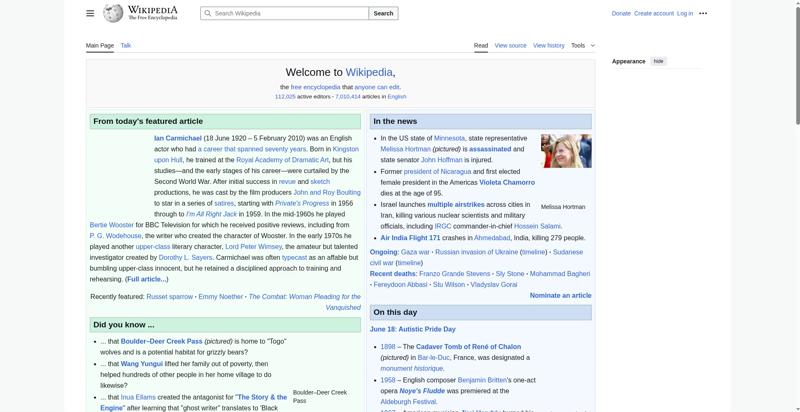Open Minnesota link in the news
The width and height of the screenshot is (800, 412).
[x=449, y=138]
